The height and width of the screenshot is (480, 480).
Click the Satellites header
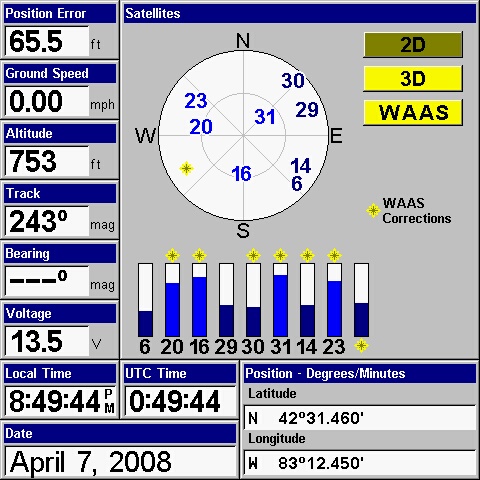click(x=300, y=14)
